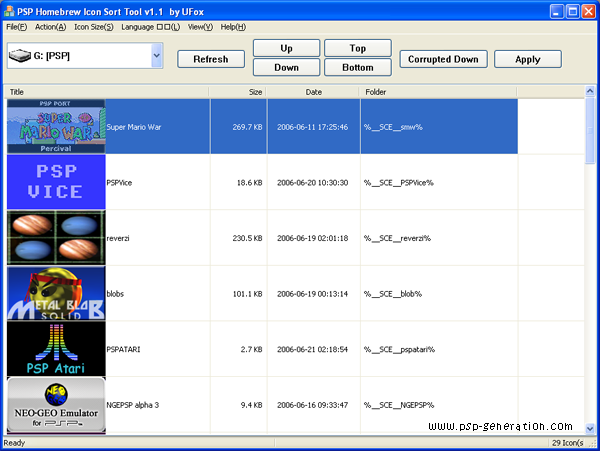Select the NEO-GEO Emulator icon thumbnail
600x451 pixels.
[56, 405]
